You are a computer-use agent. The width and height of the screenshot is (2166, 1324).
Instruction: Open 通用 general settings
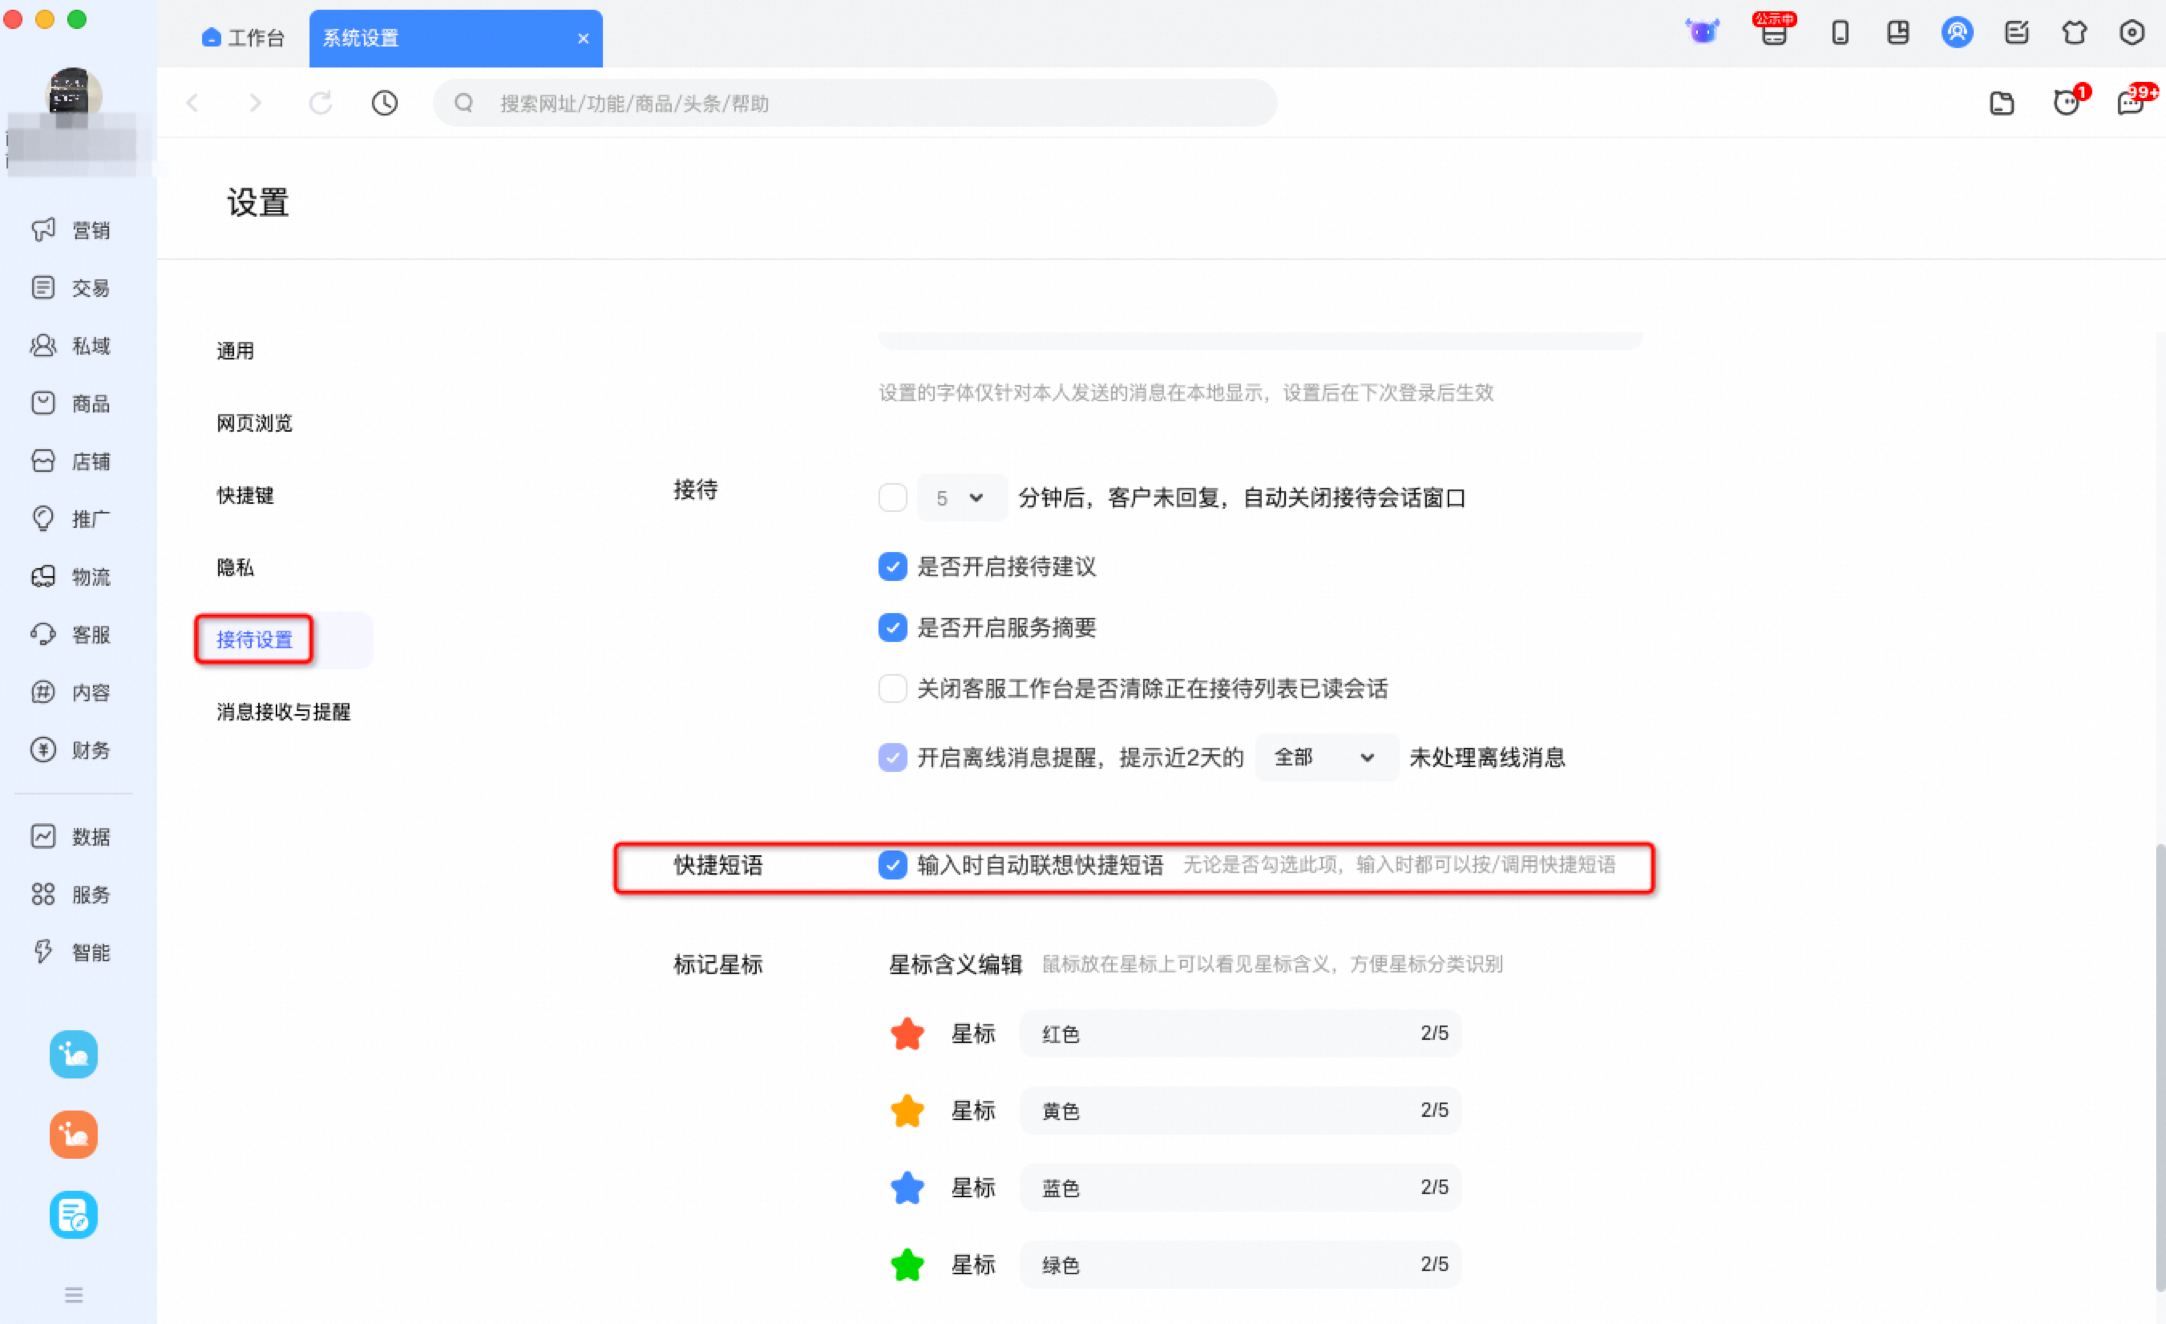click(x=235, y=351)
